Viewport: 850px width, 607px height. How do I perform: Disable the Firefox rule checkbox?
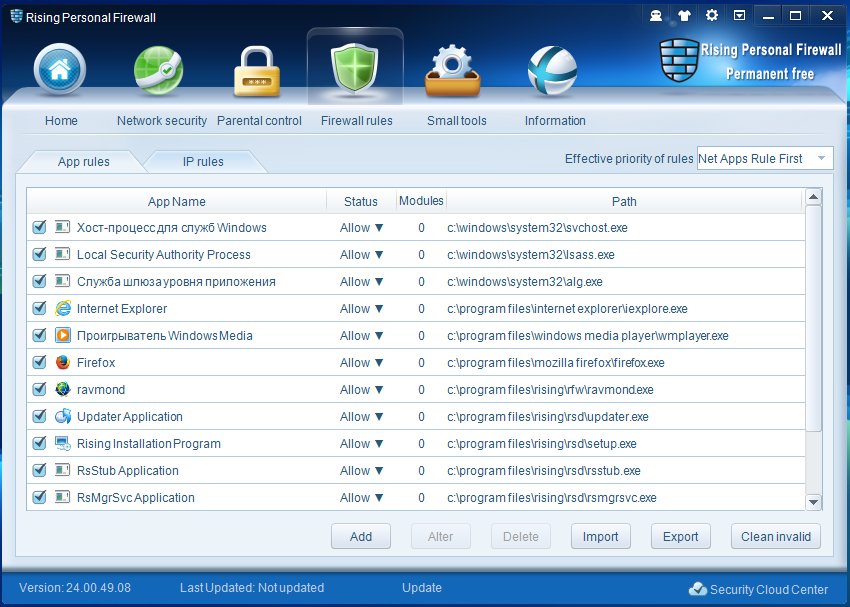coord(39,362)
